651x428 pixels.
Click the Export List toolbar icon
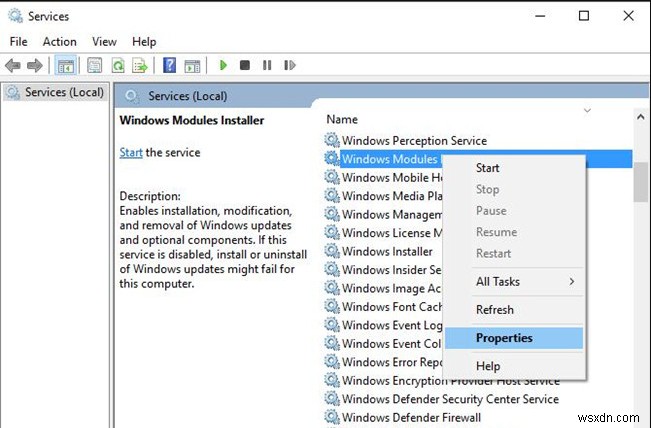(x=140, y=66)
